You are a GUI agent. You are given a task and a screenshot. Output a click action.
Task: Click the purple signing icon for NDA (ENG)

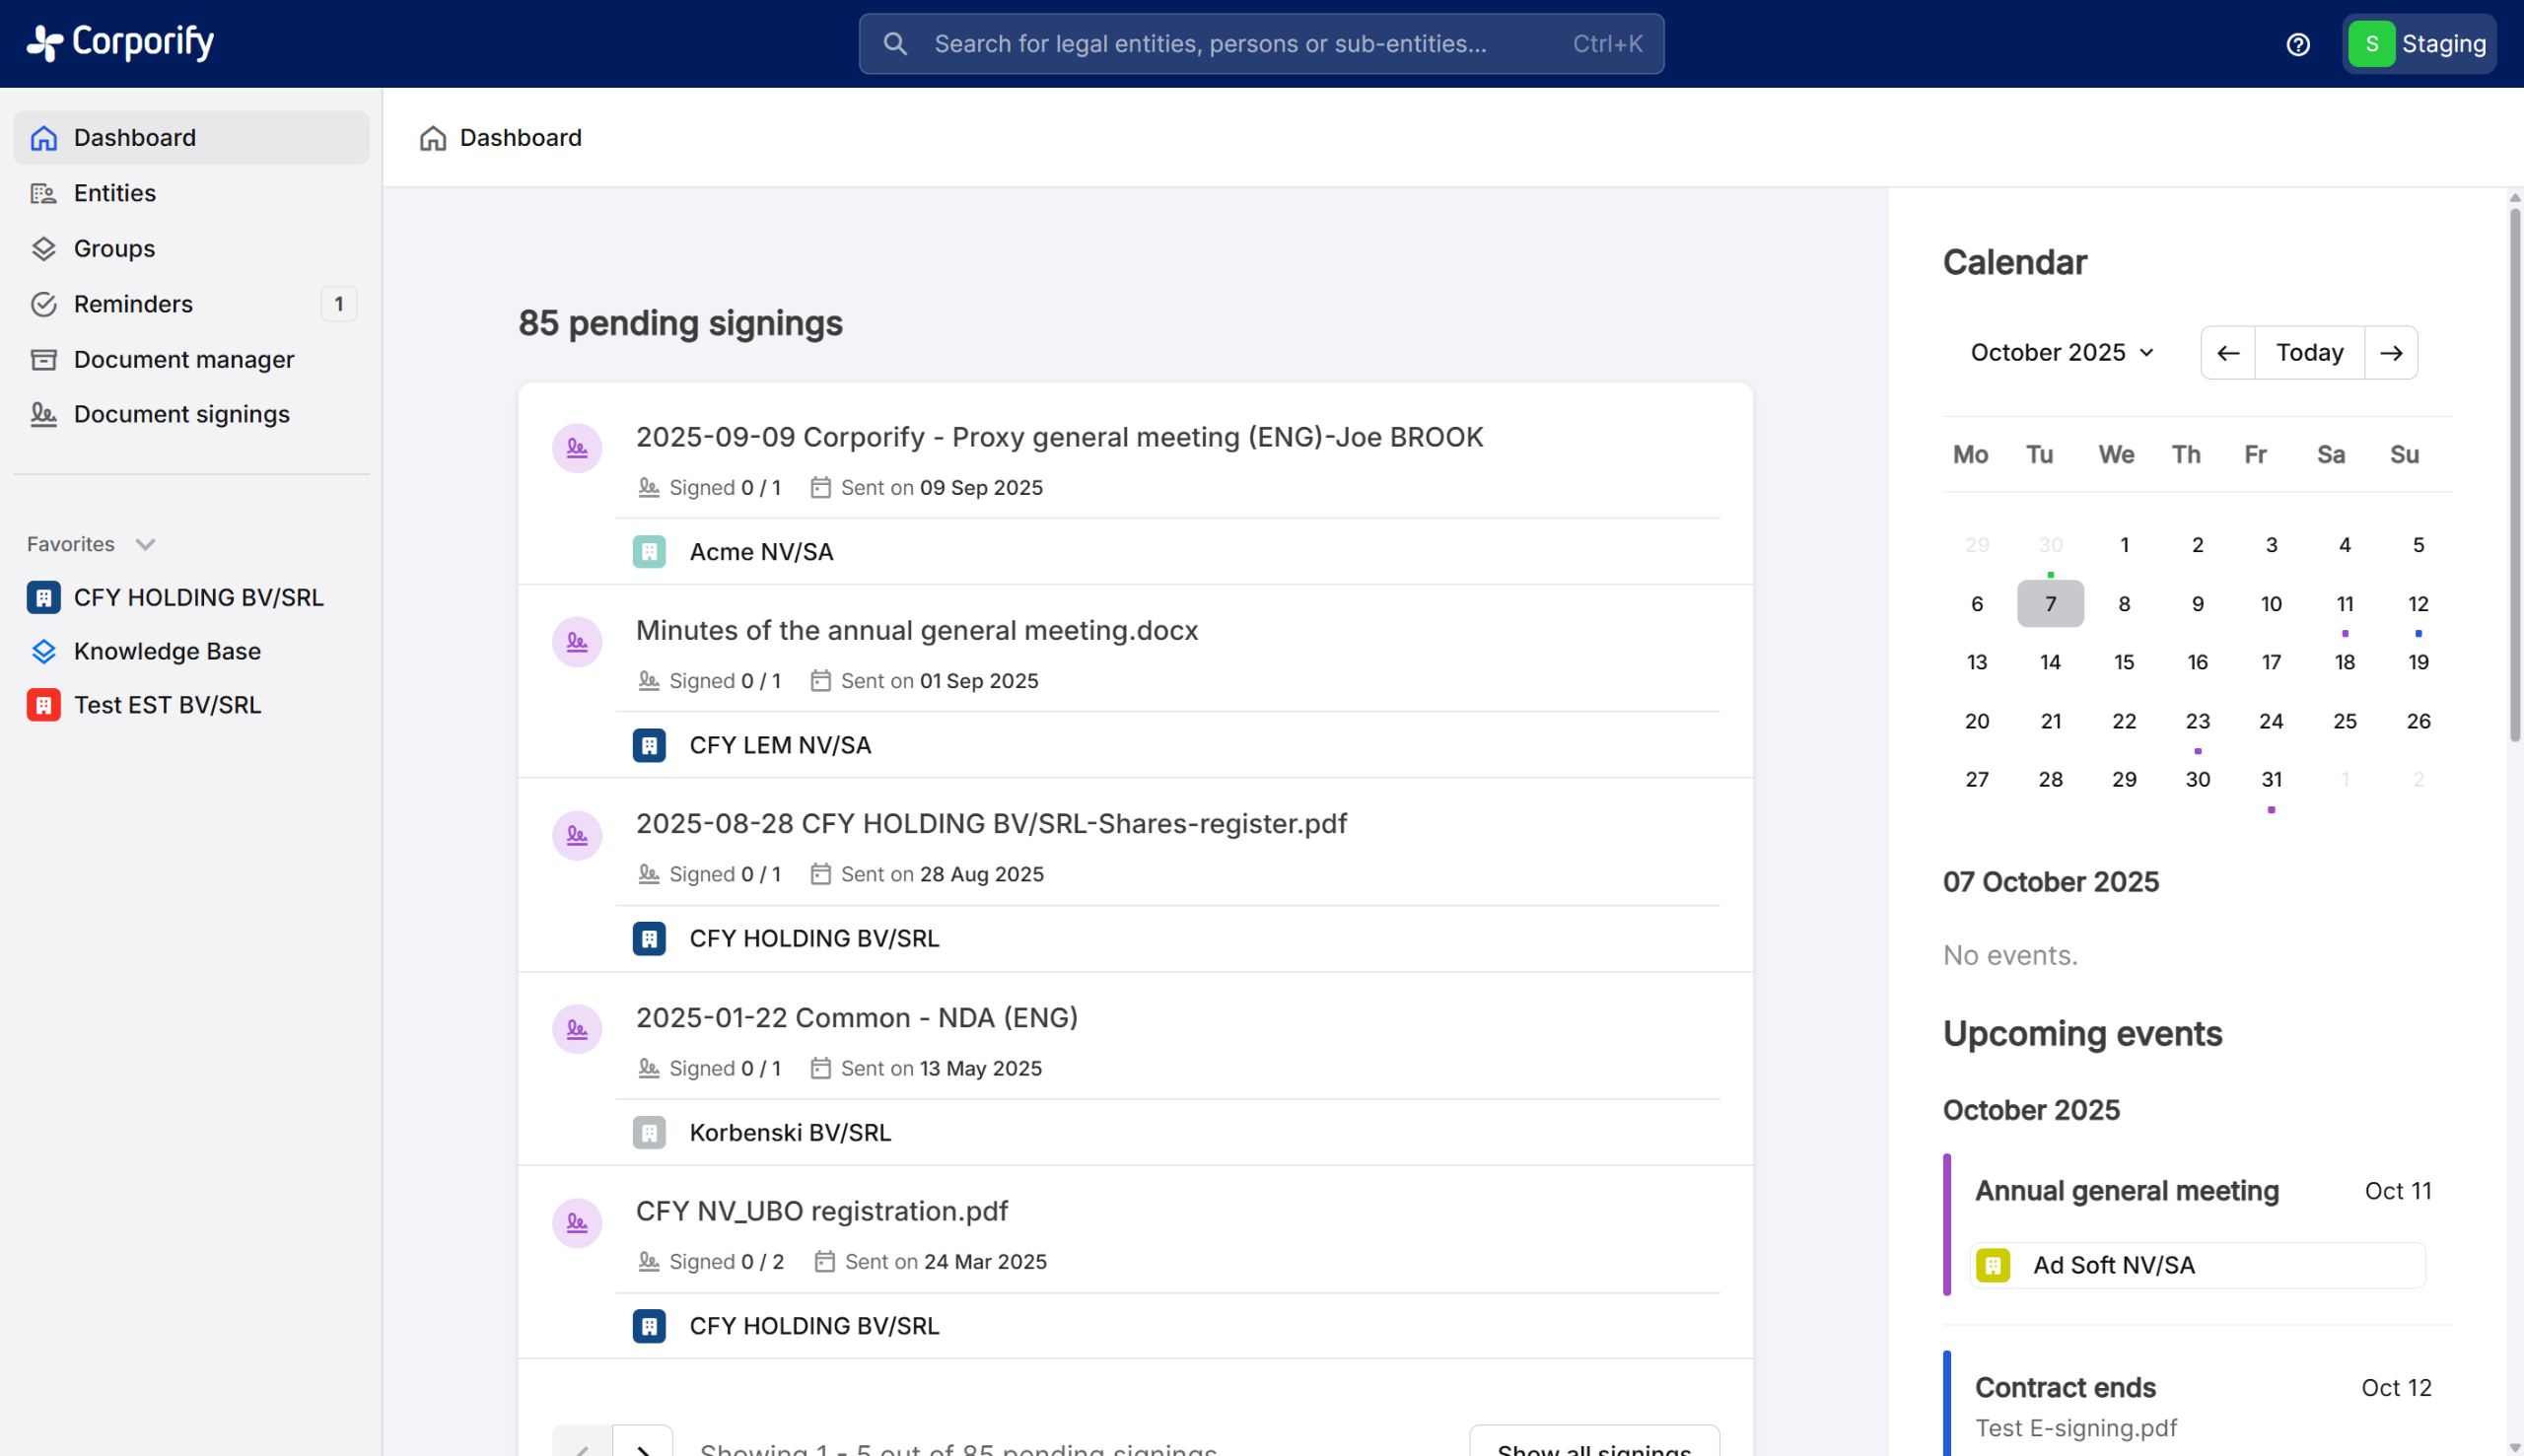click(x=577, y=1029)
